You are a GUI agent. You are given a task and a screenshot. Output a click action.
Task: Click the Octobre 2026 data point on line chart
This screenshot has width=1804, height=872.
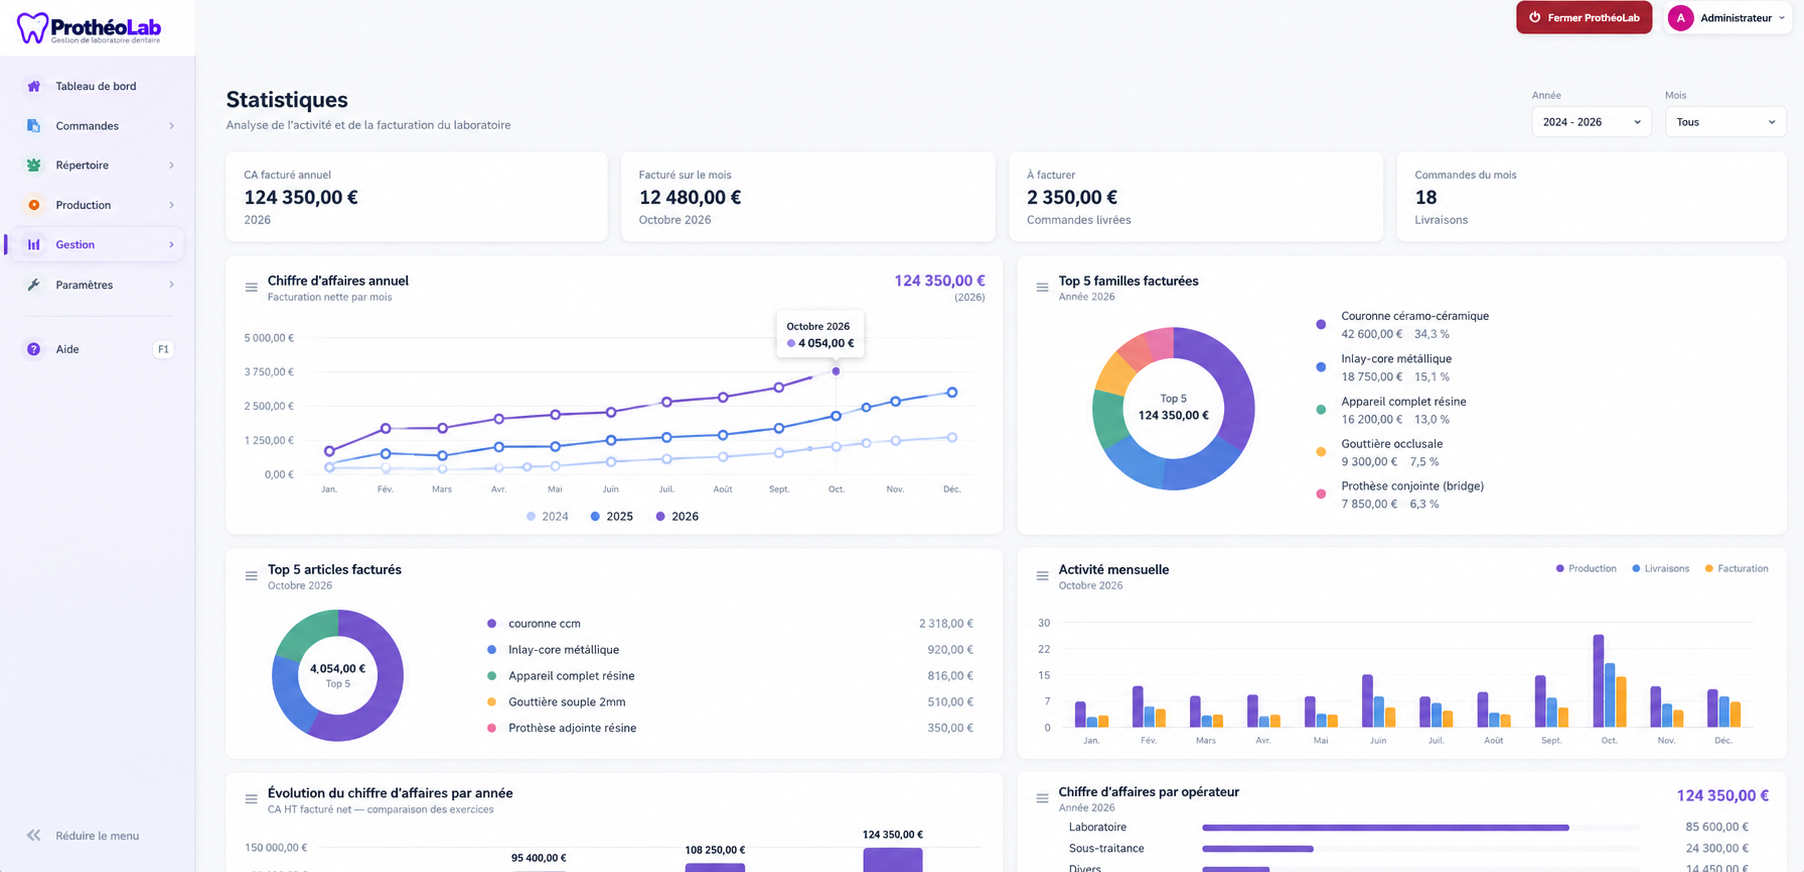click(836, 371)
